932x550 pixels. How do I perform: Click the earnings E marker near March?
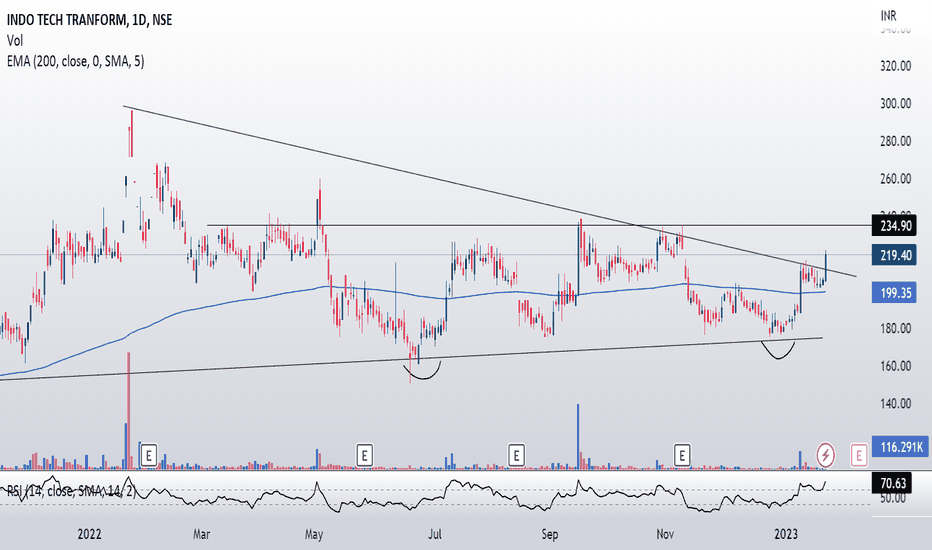(149, 456)
